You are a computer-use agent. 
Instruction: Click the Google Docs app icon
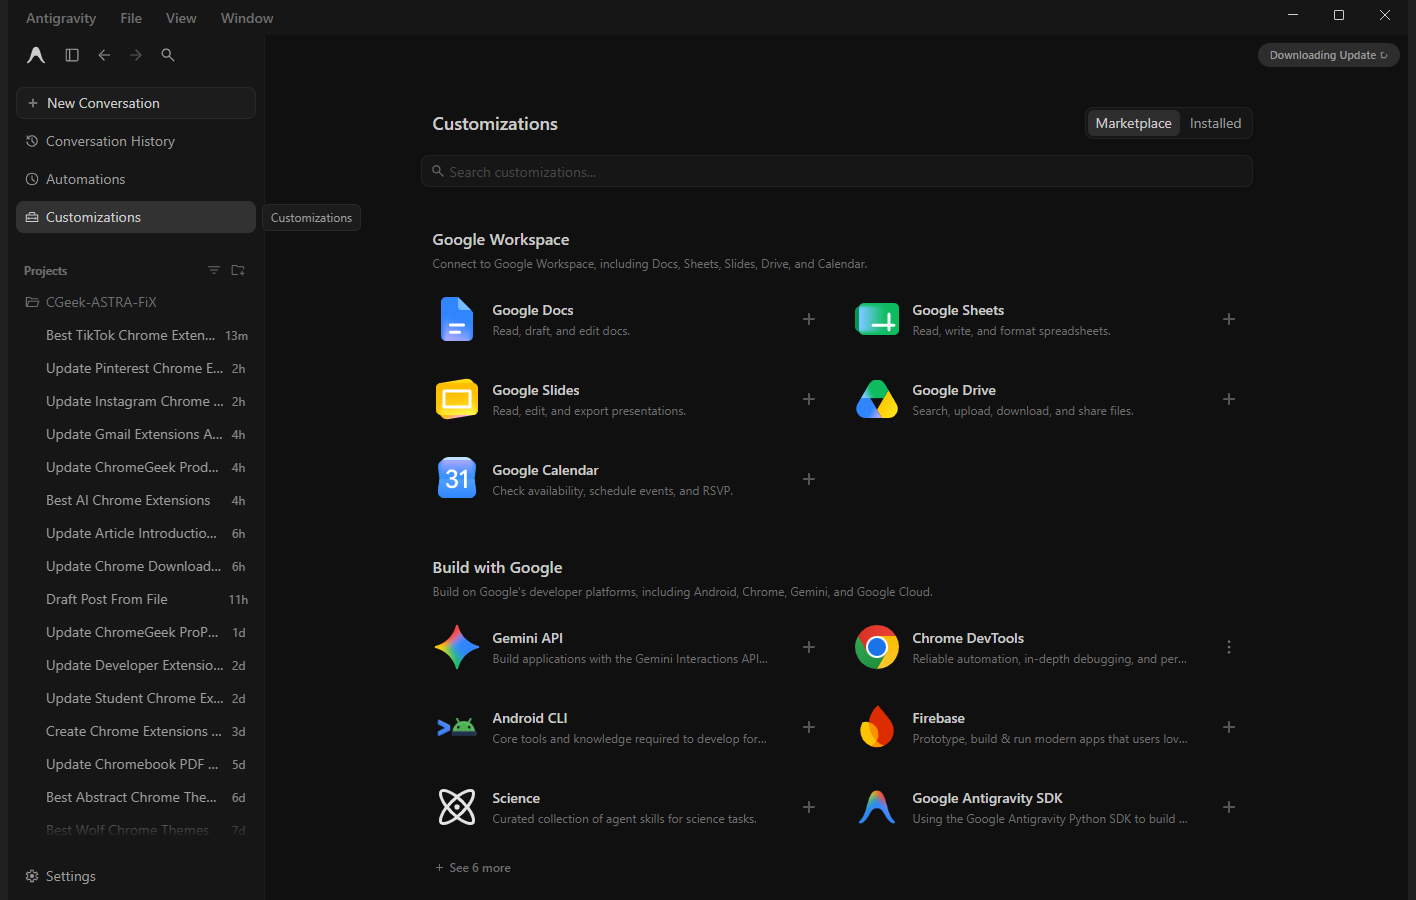(457, 319)
